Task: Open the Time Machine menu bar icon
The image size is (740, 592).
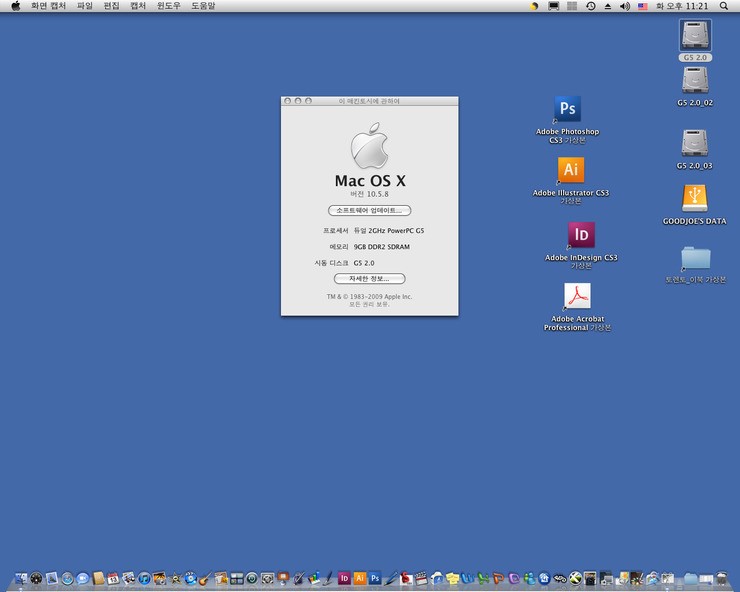Action: (590, 6)
